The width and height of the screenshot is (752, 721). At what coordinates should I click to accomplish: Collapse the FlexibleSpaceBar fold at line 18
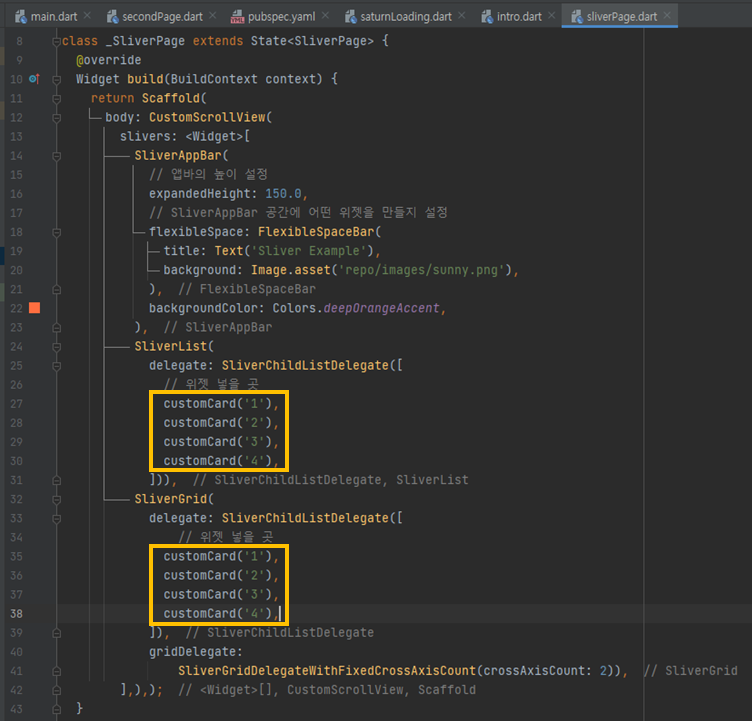click(57, 233)
